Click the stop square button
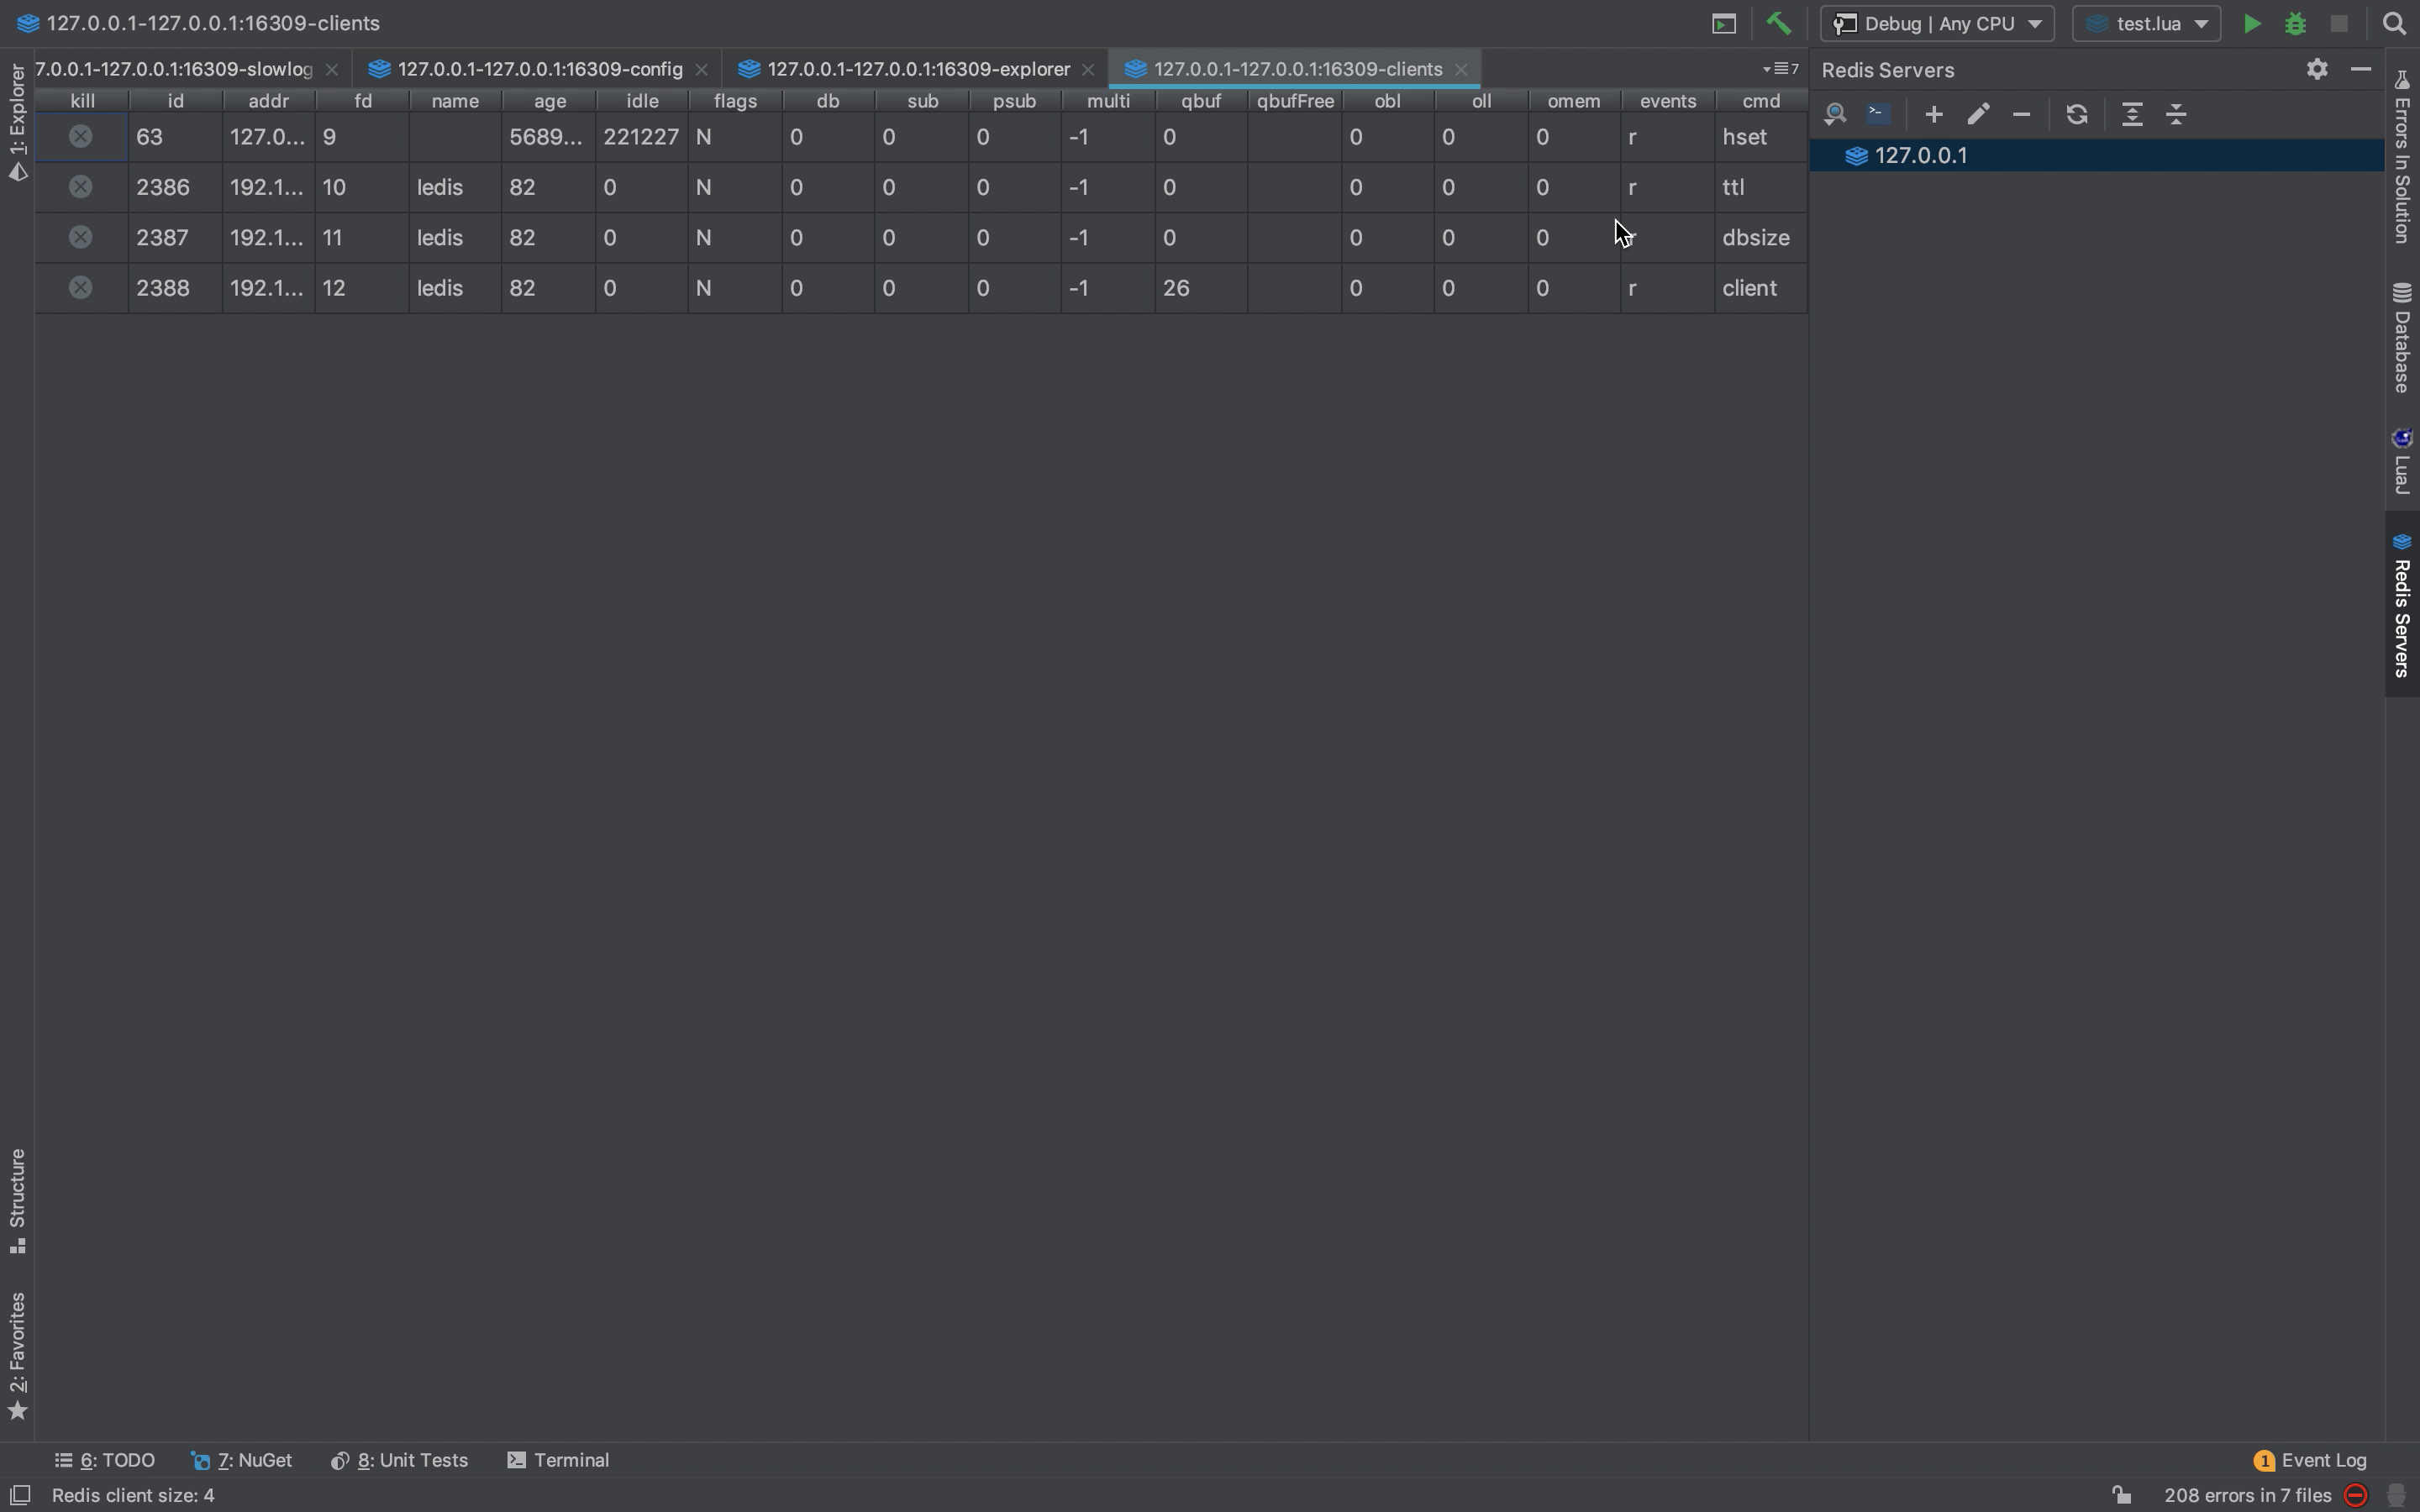The image size is (2420, 1512). 2339,23
